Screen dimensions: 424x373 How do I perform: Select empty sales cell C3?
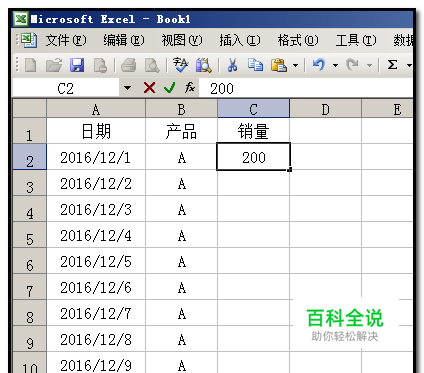pos(254,183)
